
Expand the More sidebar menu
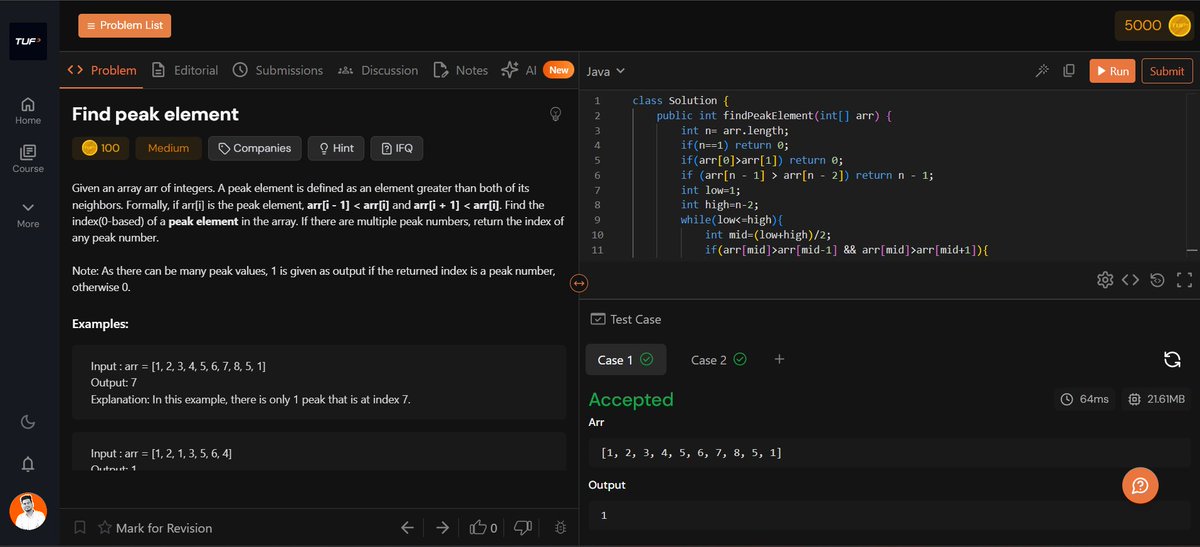point(28,214)
